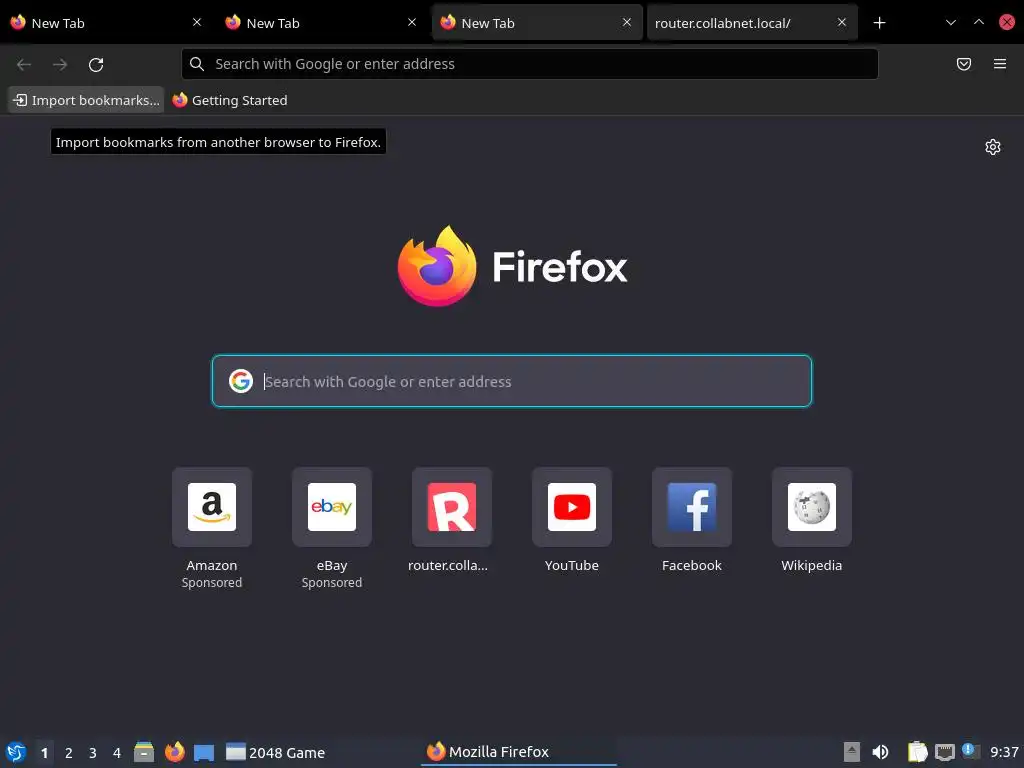
Task: Click the Google logo in search box
Action: [241, 381]
